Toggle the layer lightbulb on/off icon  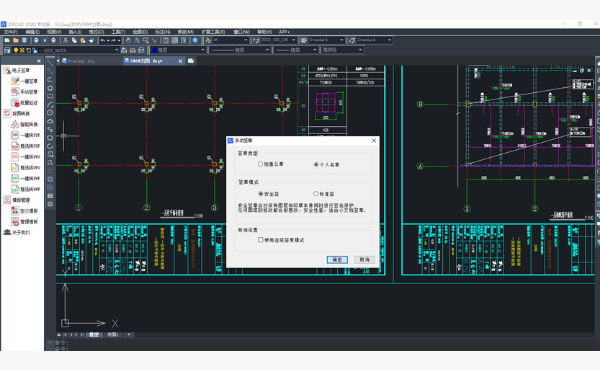[x=16, y=50]
